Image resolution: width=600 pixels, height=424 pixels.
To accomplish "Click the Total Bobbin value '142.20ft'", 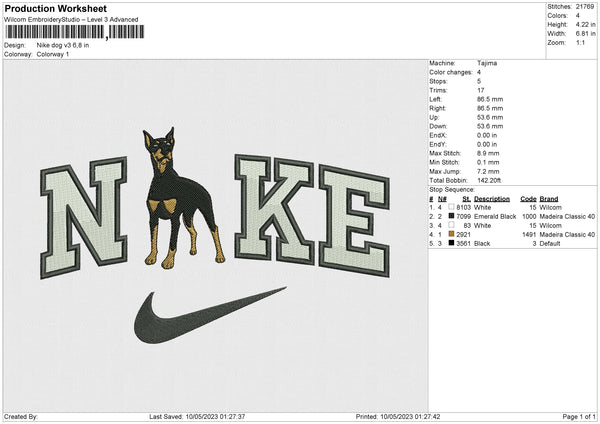I will pyautogui.click(x=489, y=180).
